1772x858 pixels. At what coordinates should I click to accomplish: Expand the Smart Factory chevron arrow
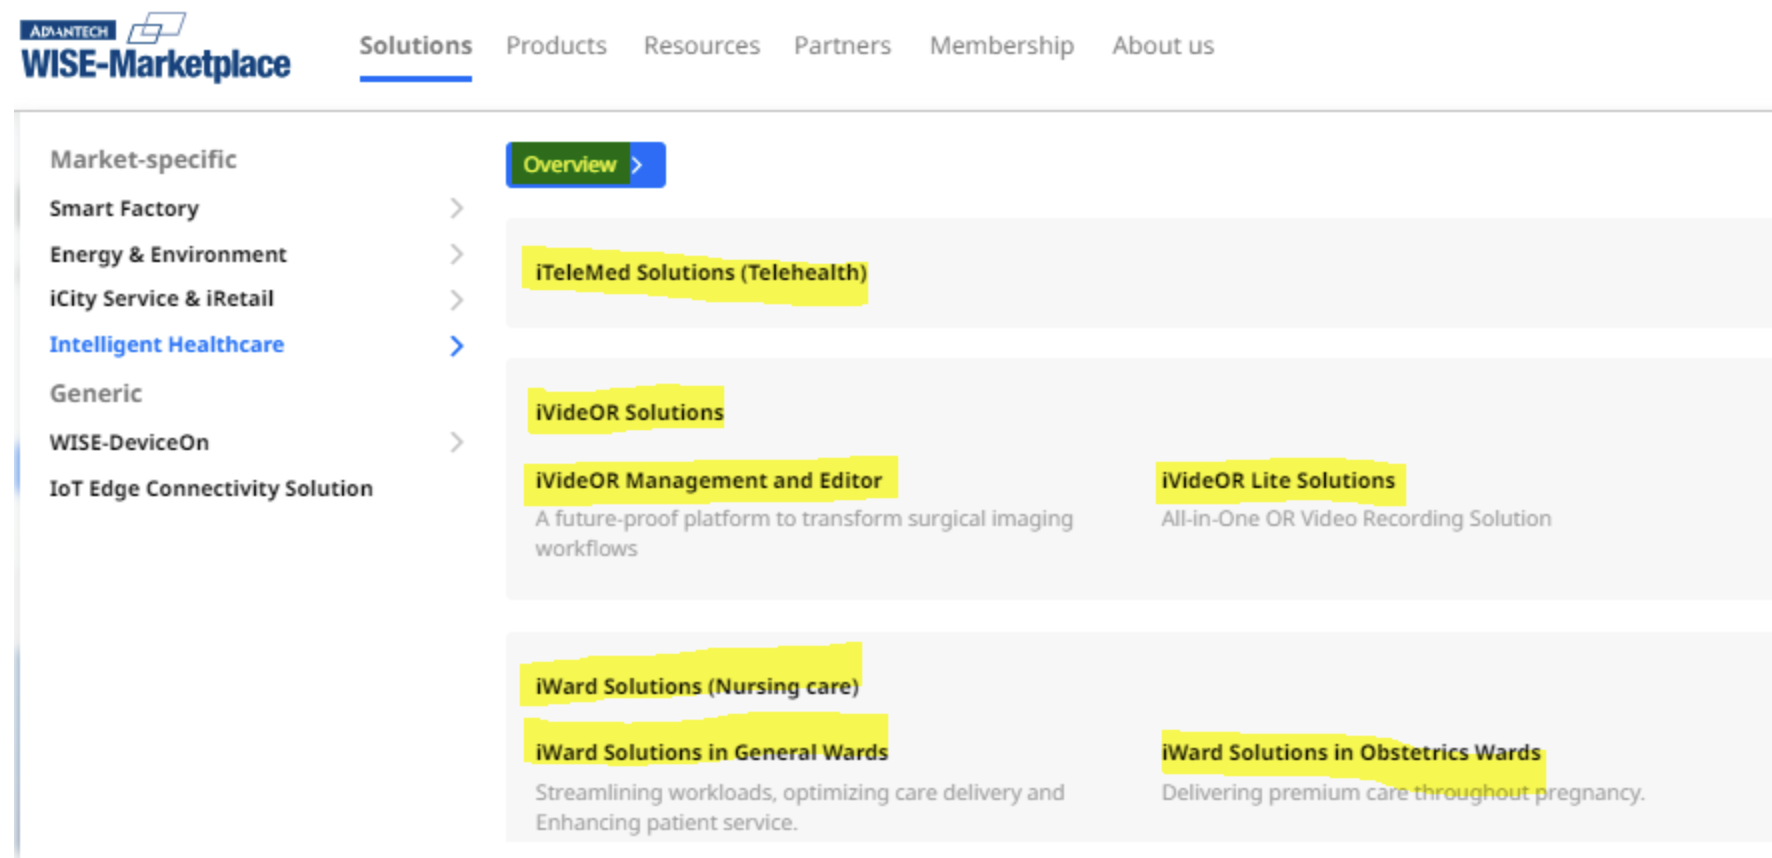pos(456,208)
